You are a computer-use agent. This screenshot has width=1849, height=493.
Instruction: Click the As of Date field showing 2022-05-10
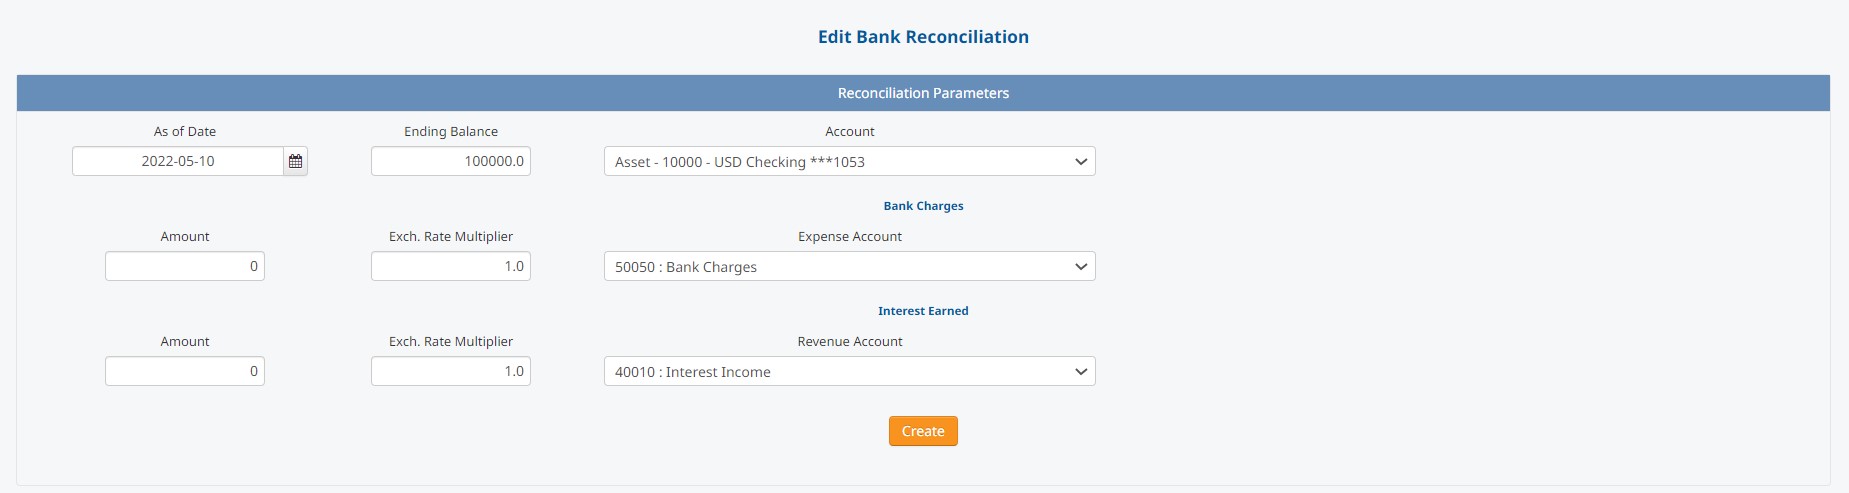pyautogui.click(x=178, y=161)
